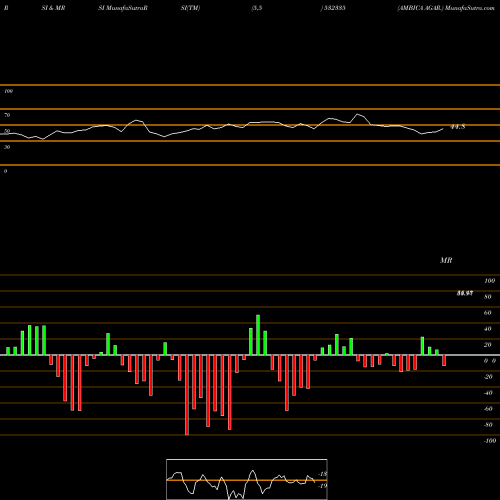
Task: Click the RSI axis label 30
Action: [7, 147]
